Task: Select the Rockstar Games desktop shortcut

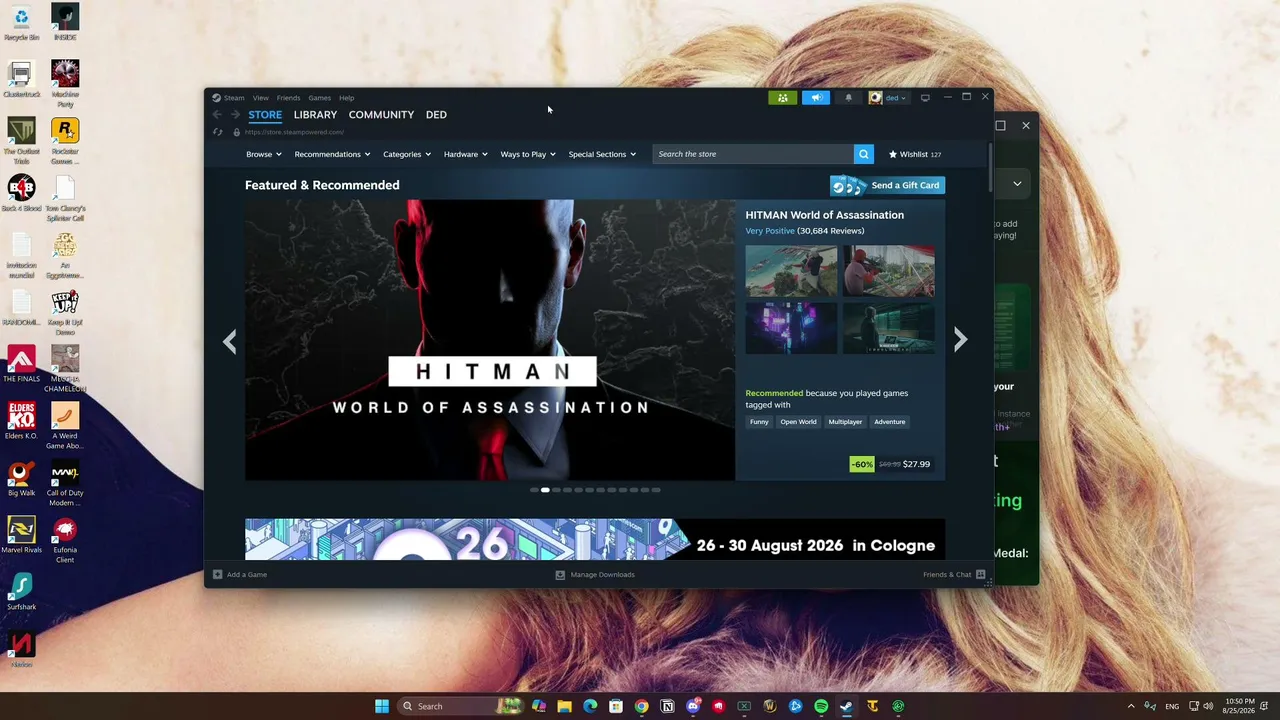Action: (x=65, y=141)
